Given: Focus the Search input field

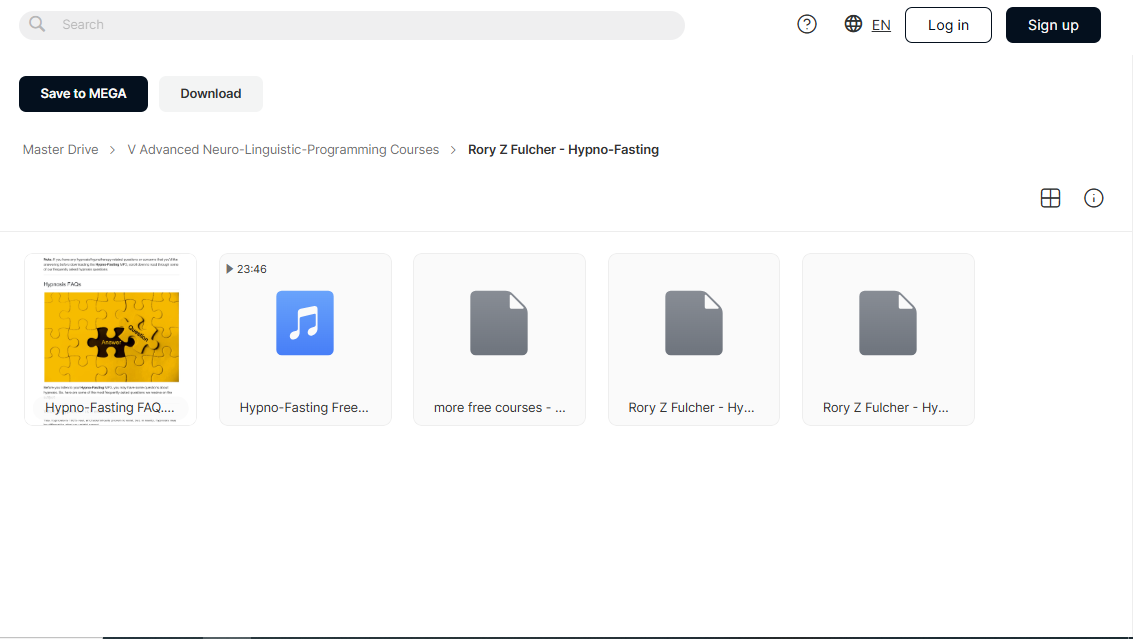Looking at the screenshot, I should pos(352,25).
